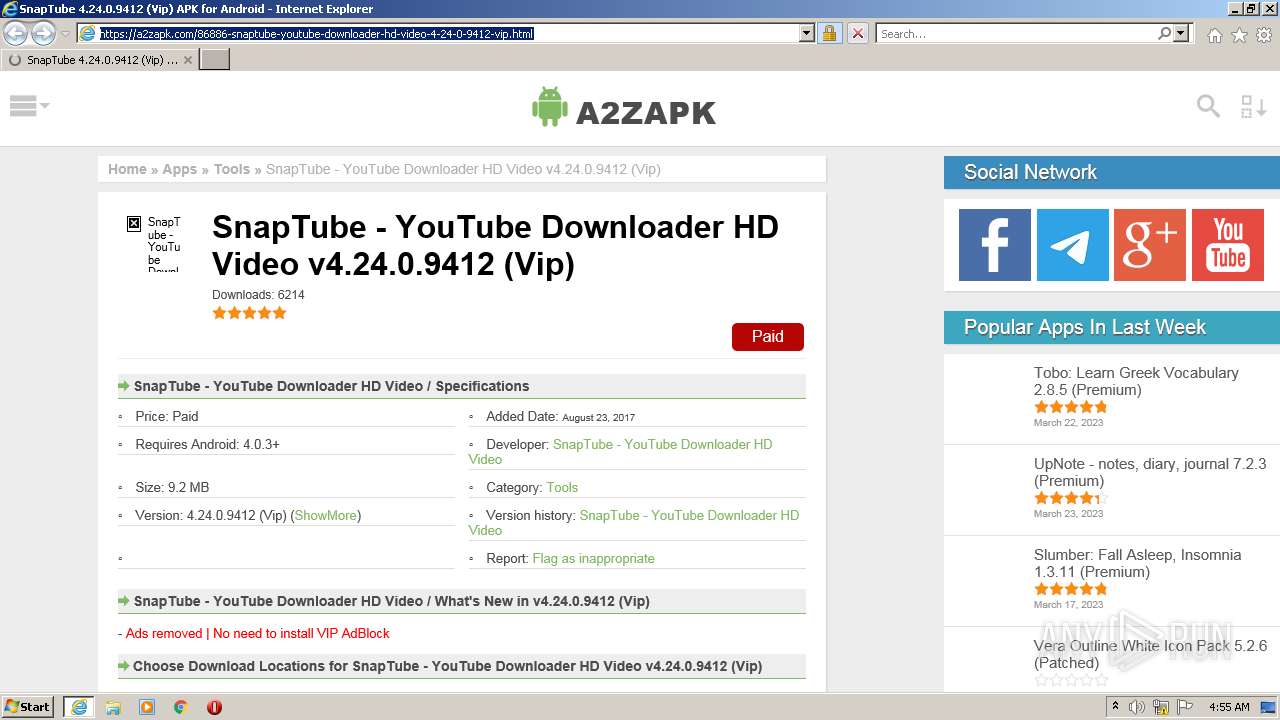Image resolution: width=1280 pixels, height=720 pixels.
Task: Go to Home breadcrumb
Action: tap(127, 169)
